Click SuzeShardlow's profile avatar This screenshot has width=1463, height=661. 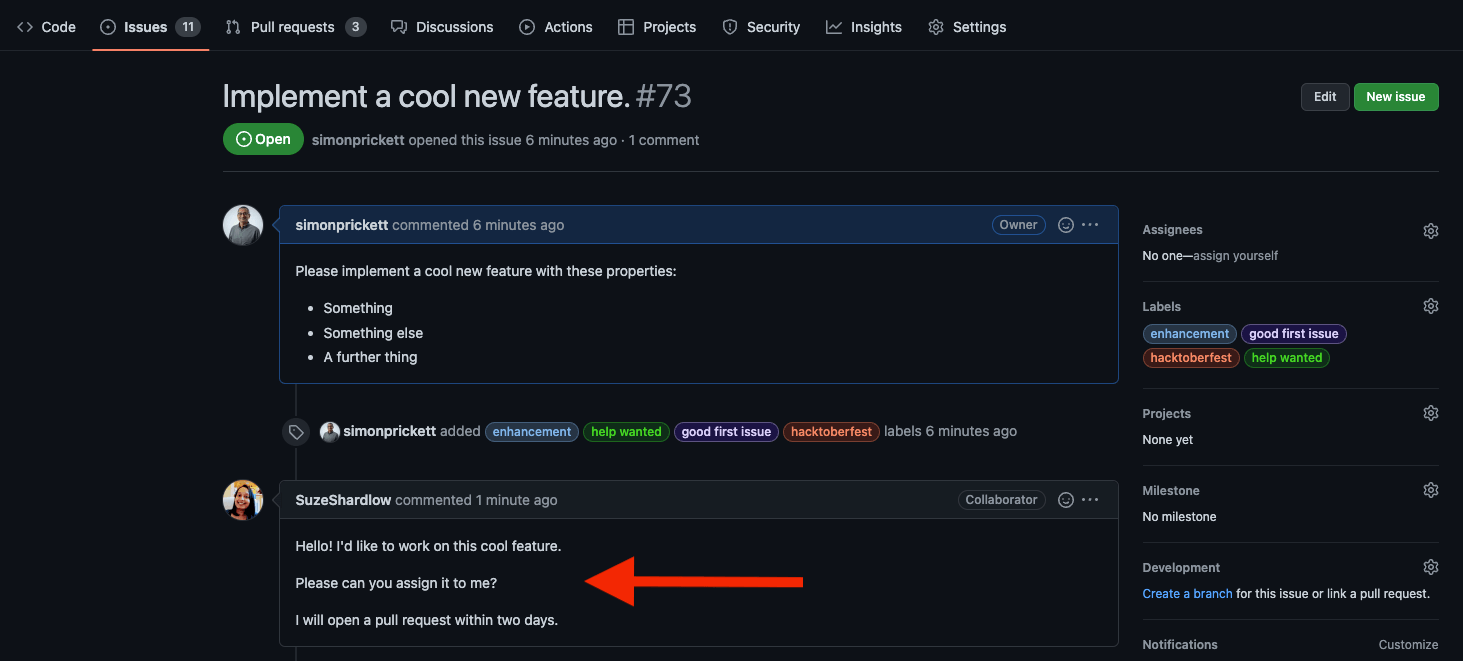click(243, 501)
